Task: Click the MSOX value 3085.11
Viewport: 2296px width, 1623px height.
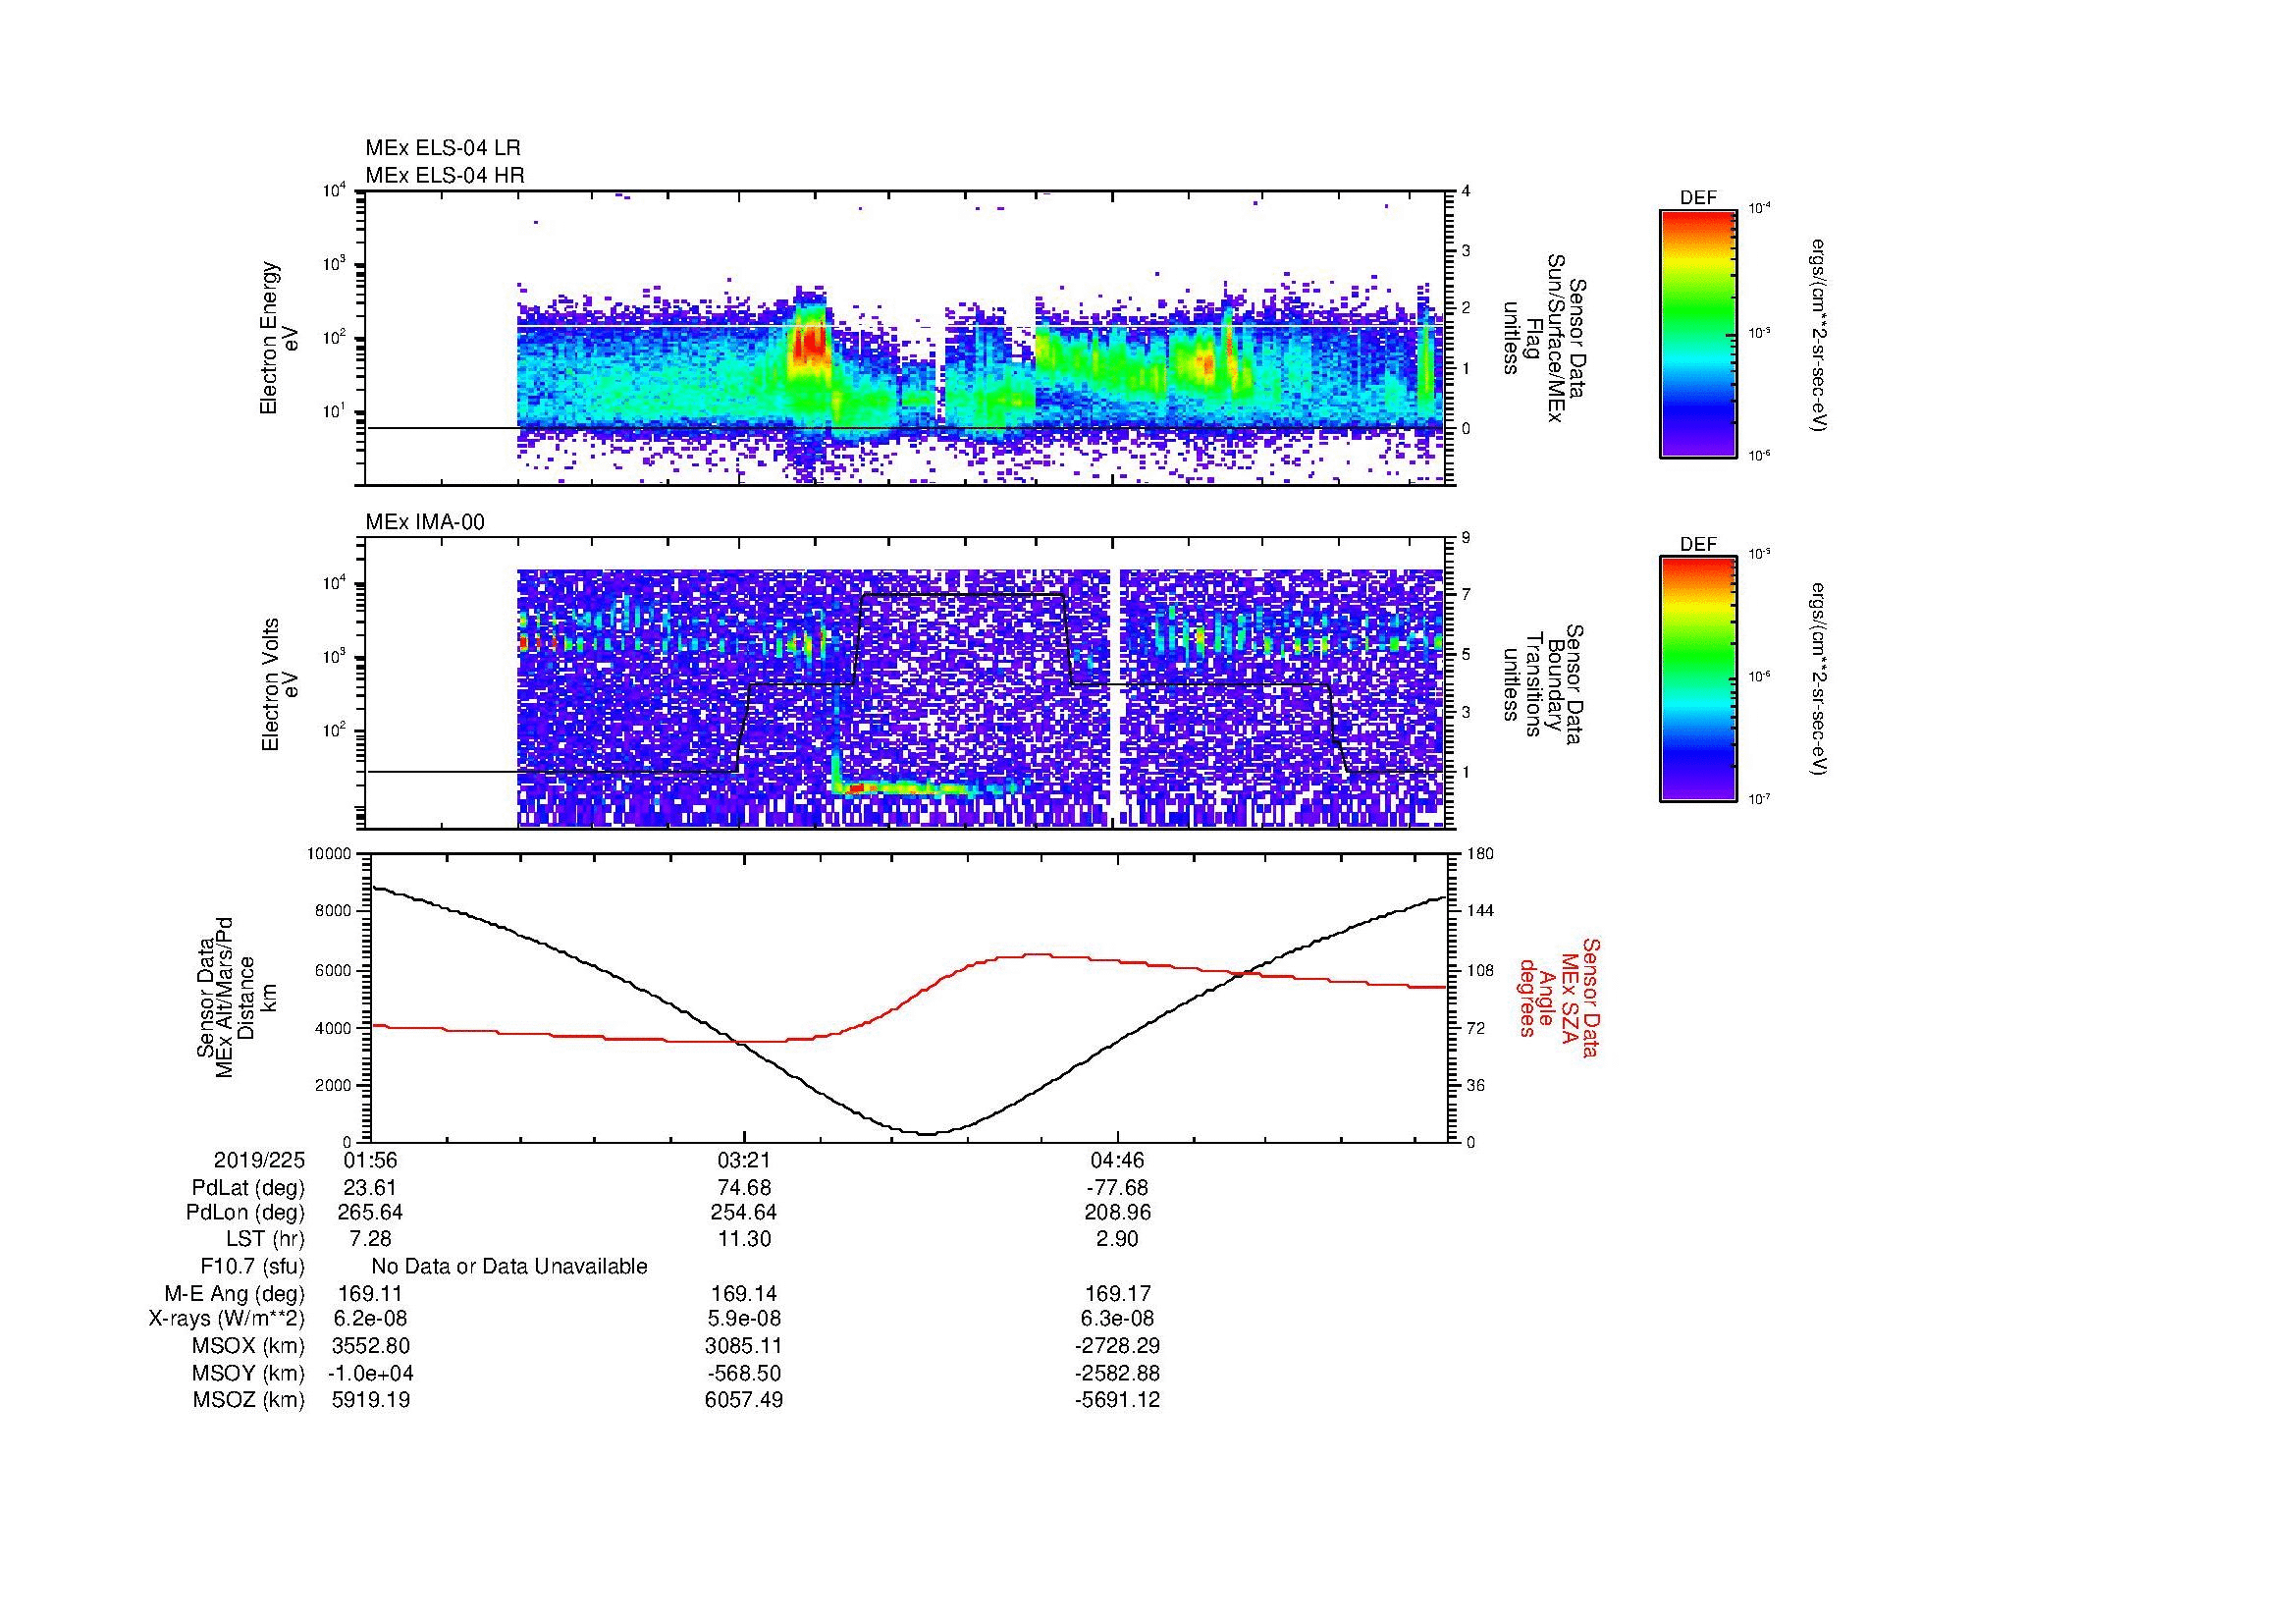Action: (744, 1347)
